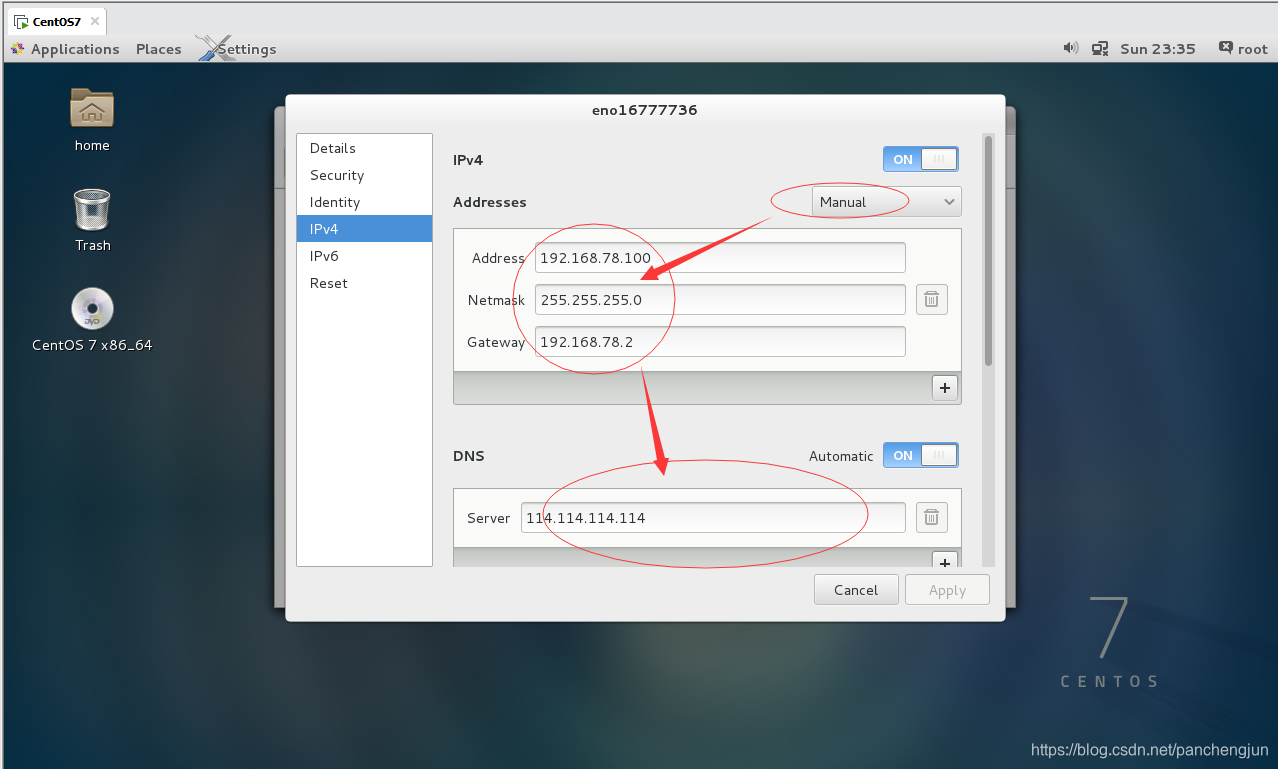Screen dimensions: 1278x769
Task: Select the Details section
Action: (364, 148)
